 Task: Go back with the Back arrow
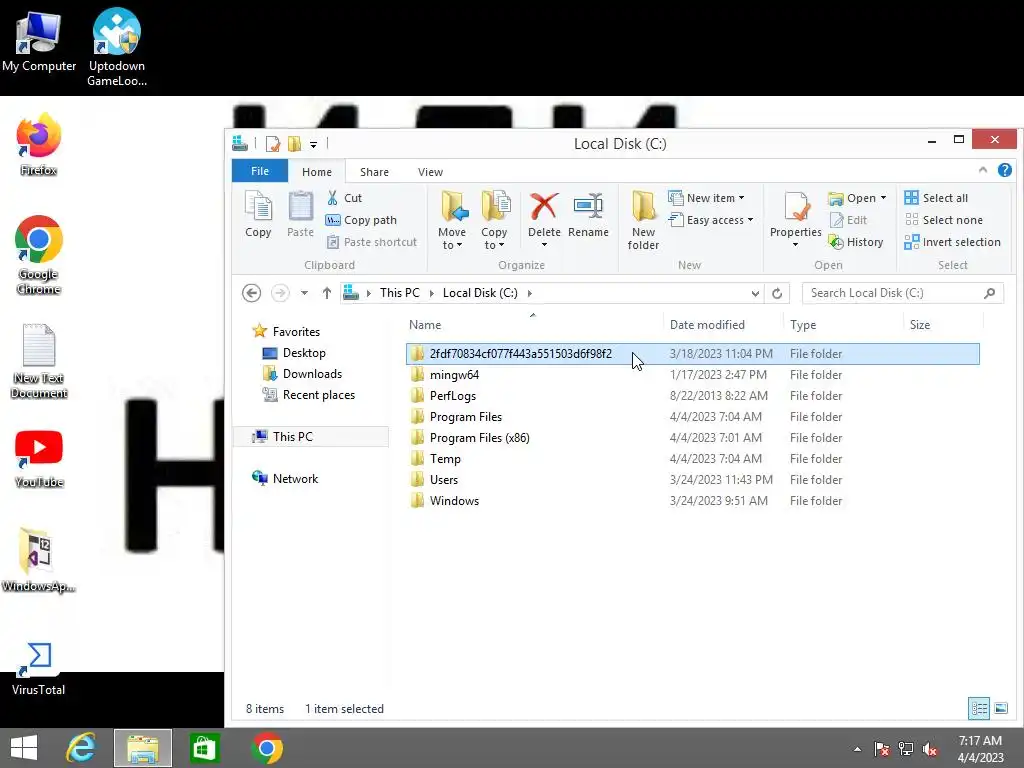click(x=251, y=293)
